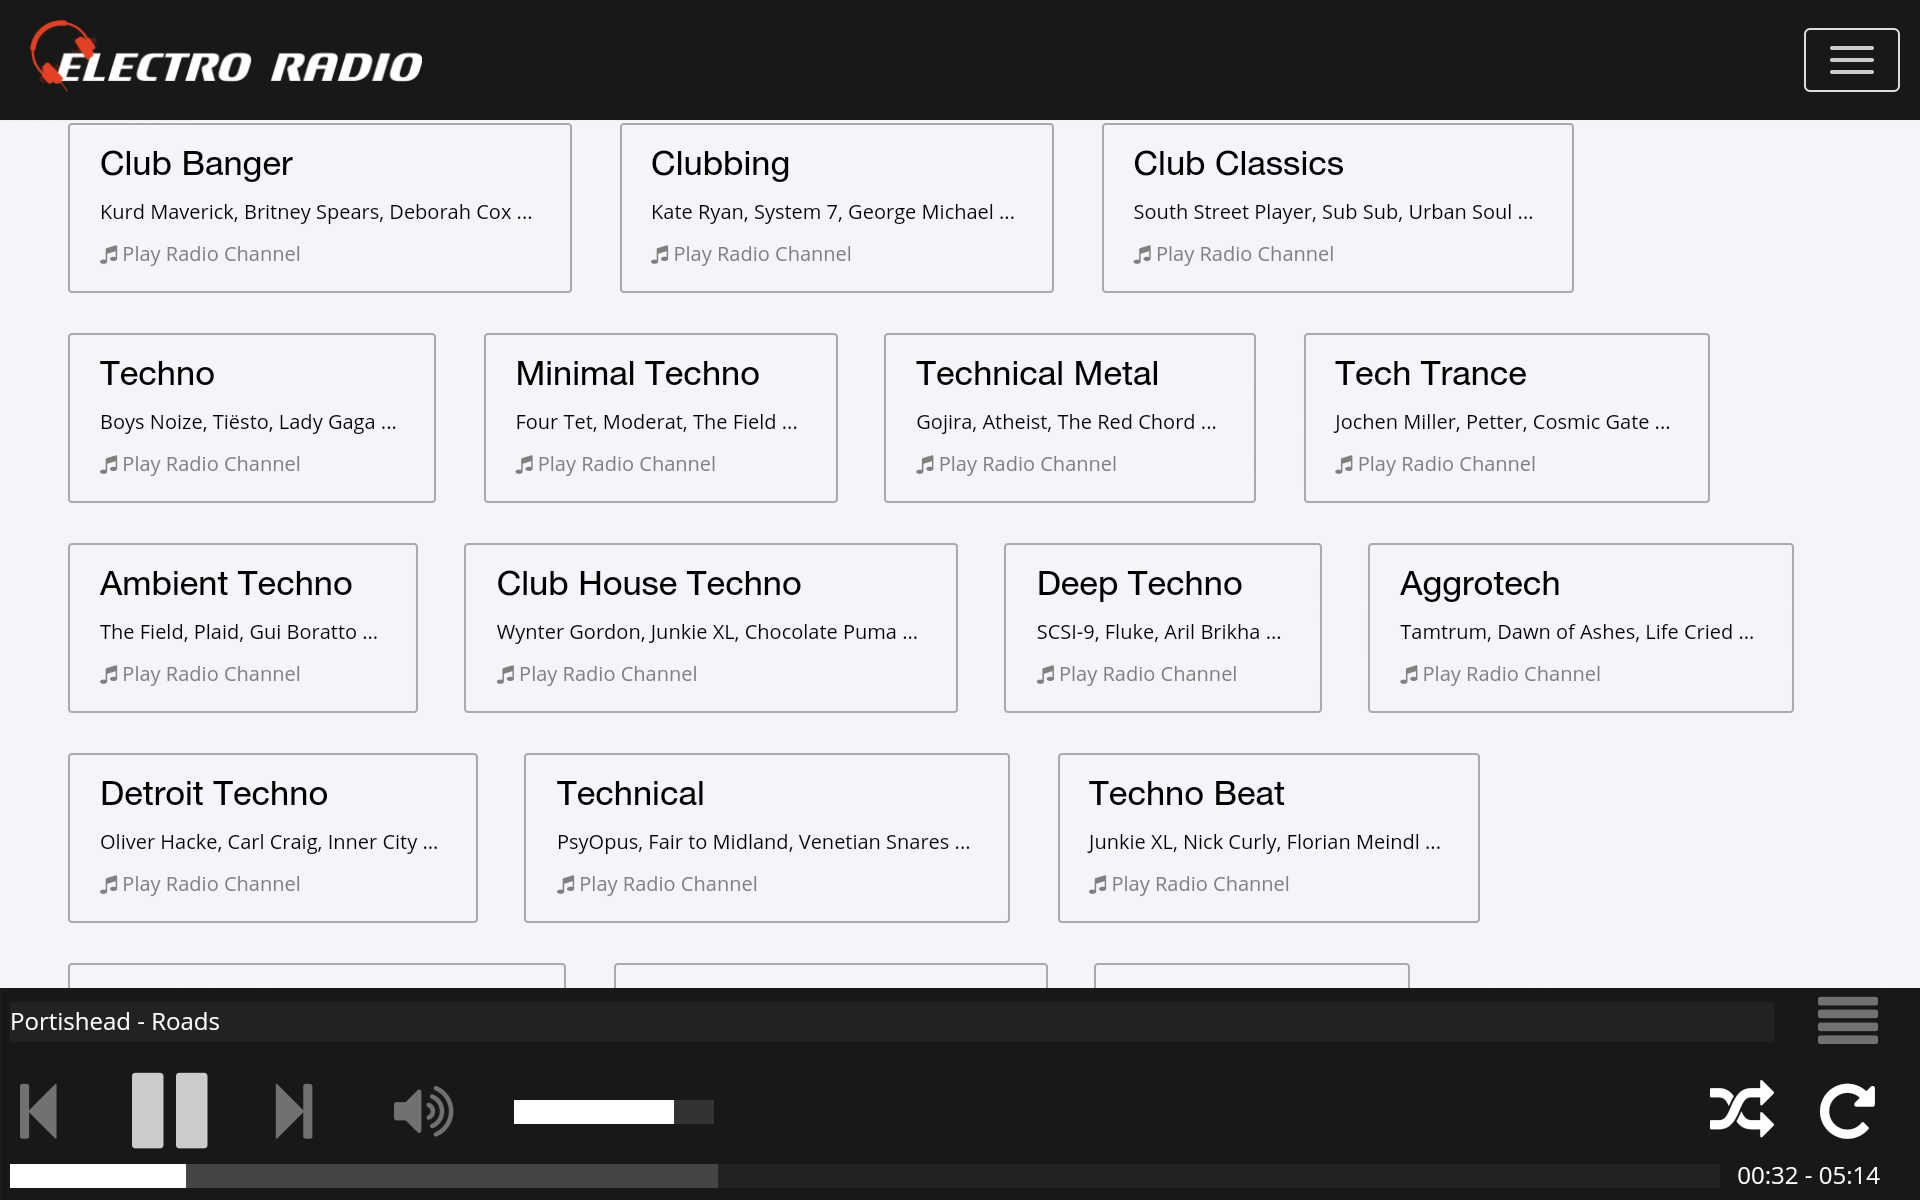Click the music note icon for Ambient Techno

[x=109, y=675]
